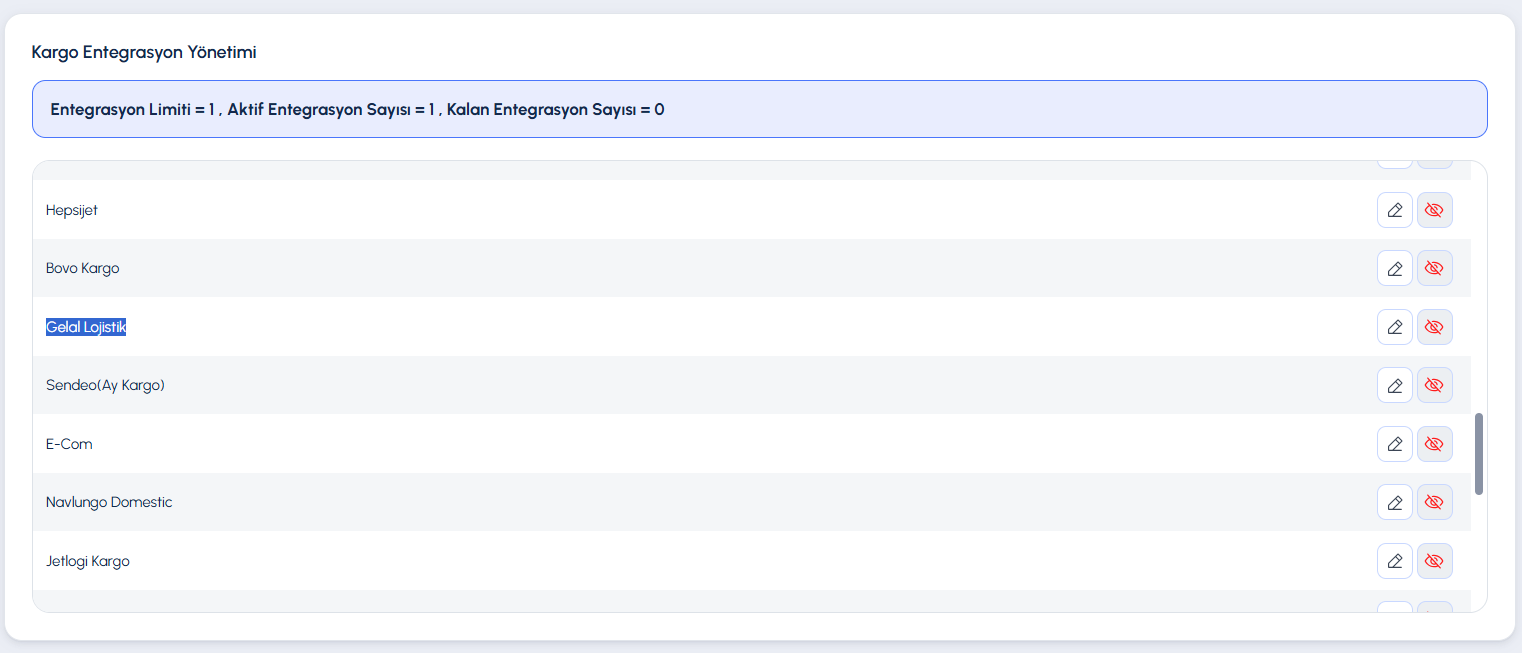Toggle visibility of Navlungo Domestic integration

tap(1434, 502)
